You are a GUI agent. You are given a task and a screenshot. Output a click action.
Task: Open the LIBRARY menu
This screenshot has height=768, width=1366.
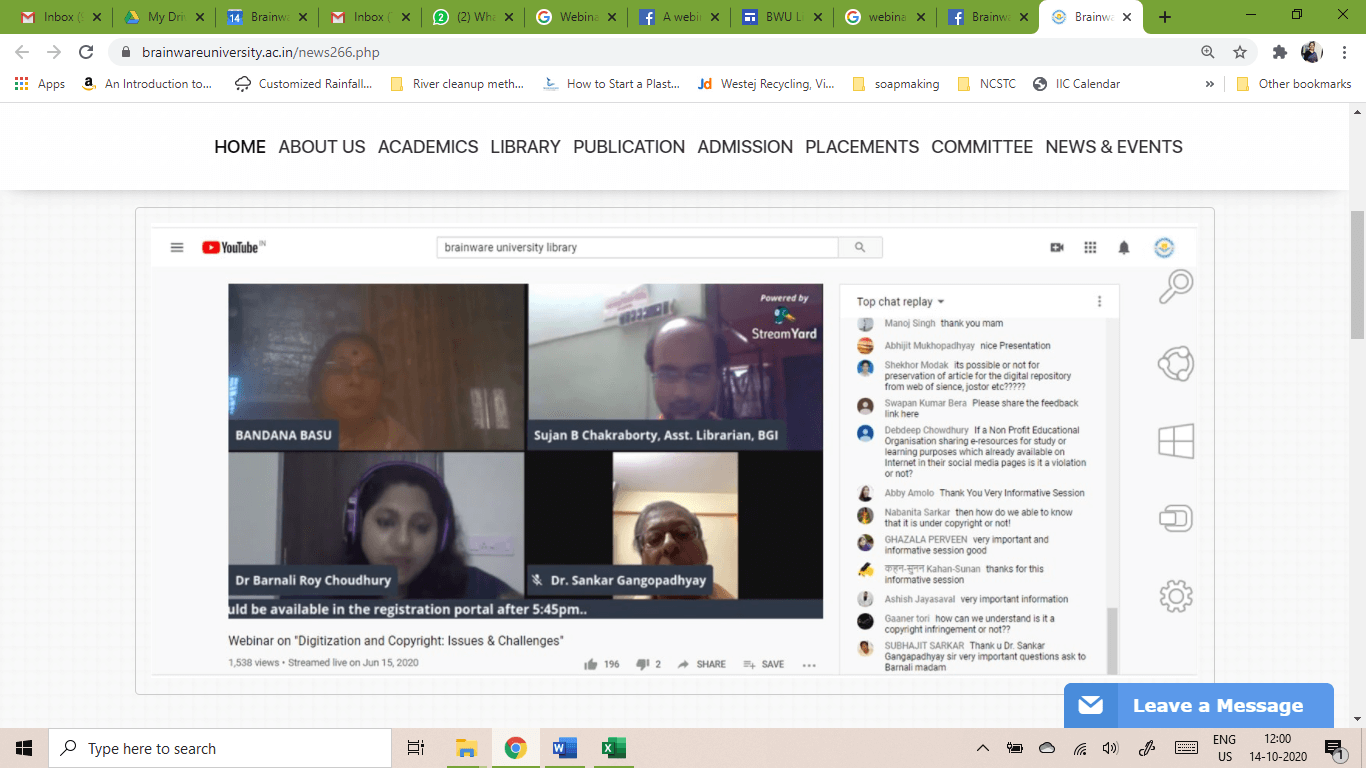click(x=525, y=147)
